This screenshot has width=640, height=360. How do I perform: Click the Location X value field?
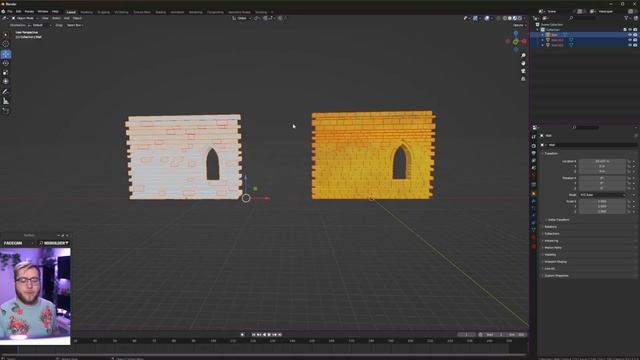(x=602, y=161)
